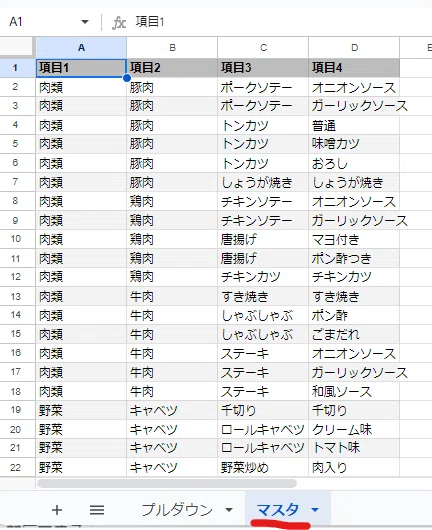Click the formula bar containing 項目1

click(x=281, y=22)
